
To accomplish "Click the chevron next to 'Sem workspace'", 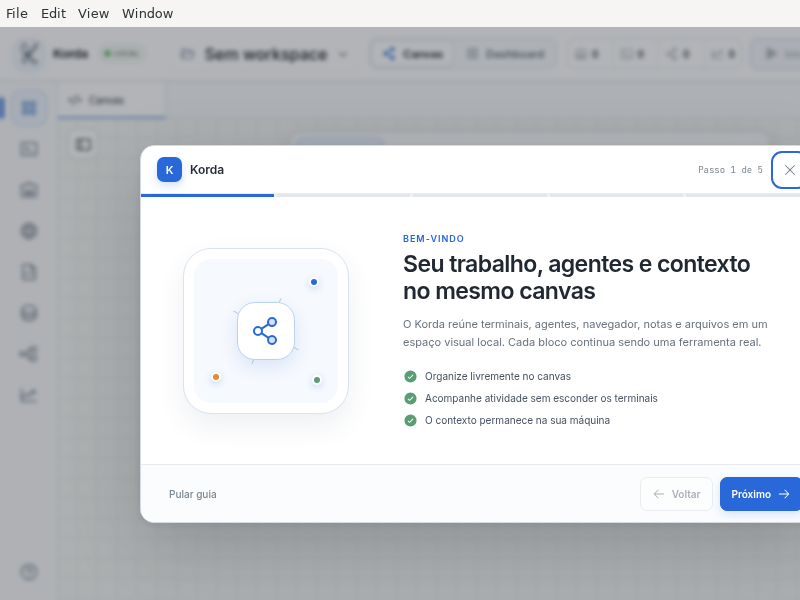I will point(343,54).
